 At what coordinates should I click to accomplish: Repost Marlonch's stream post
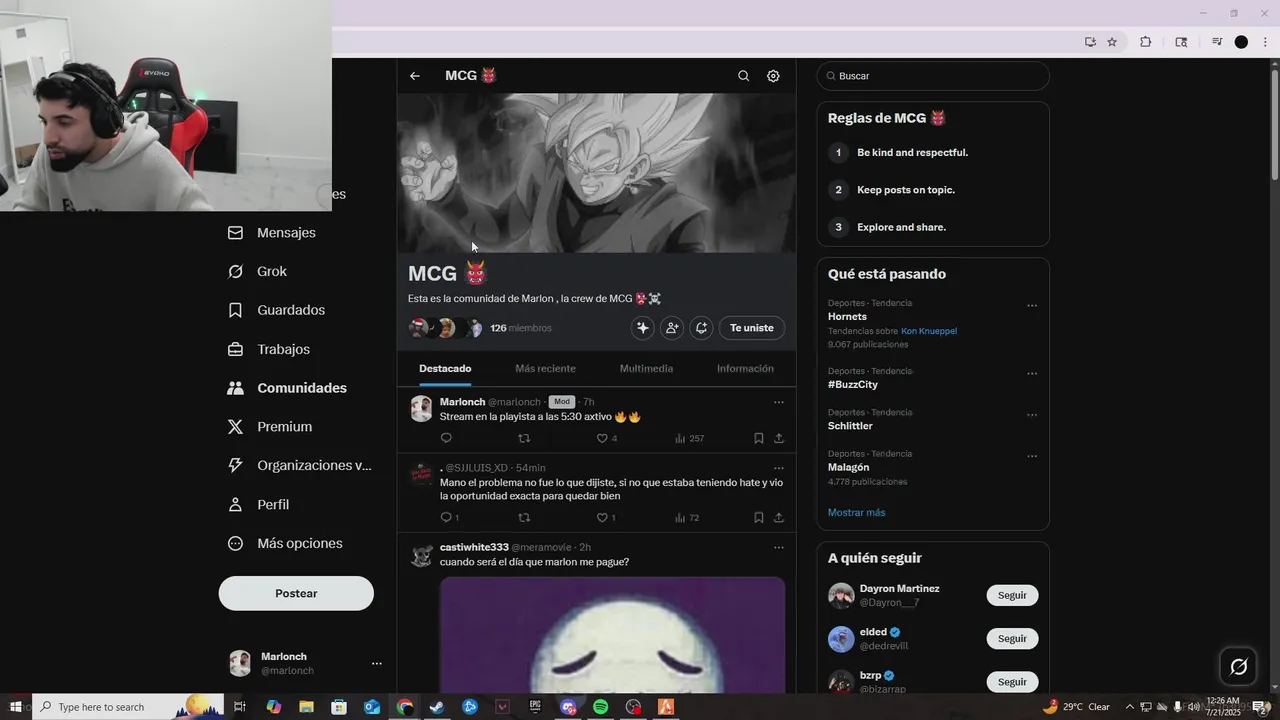[524, 438]
